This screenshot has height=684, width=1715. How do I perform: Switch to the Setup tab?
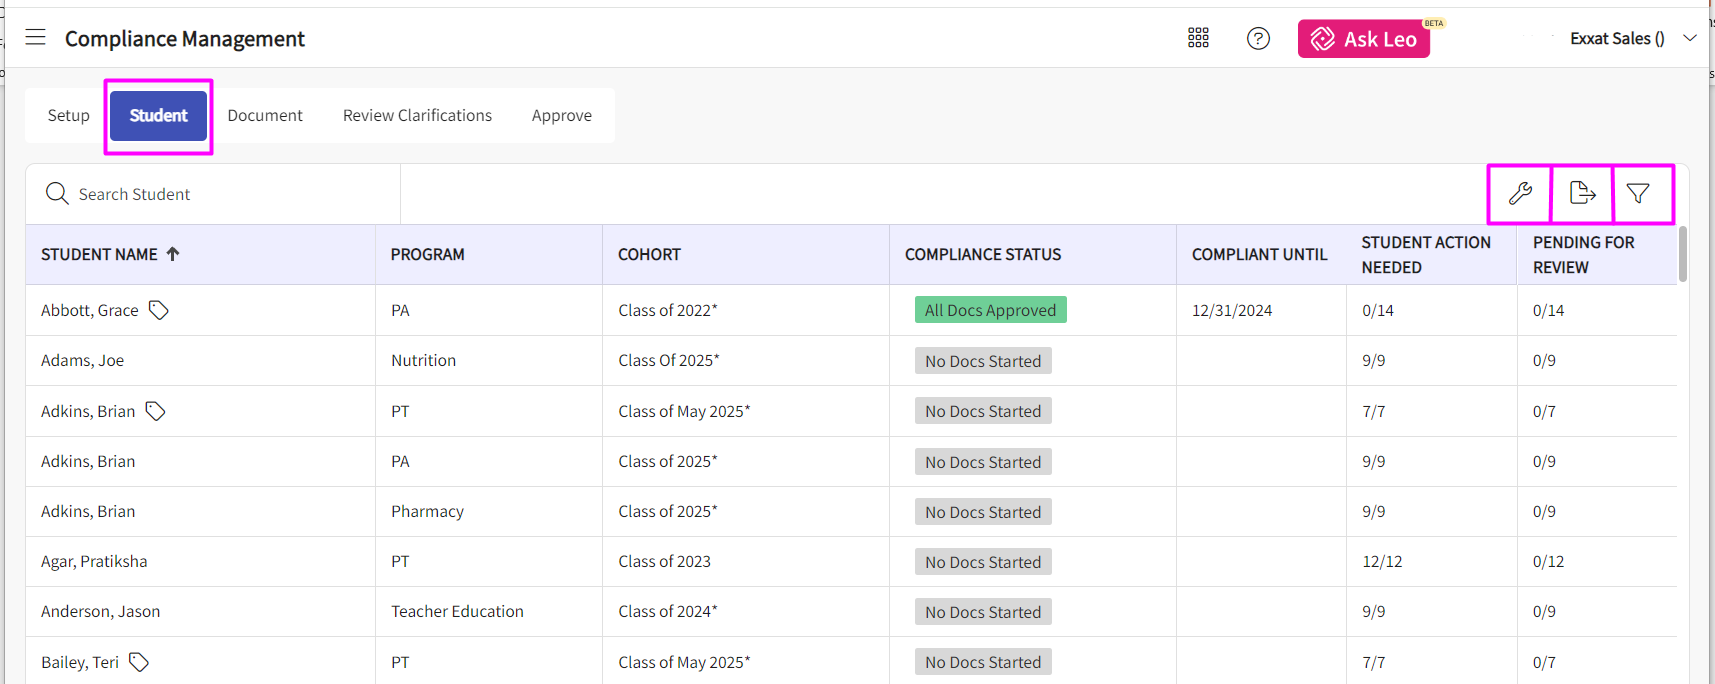click(68, 116)
